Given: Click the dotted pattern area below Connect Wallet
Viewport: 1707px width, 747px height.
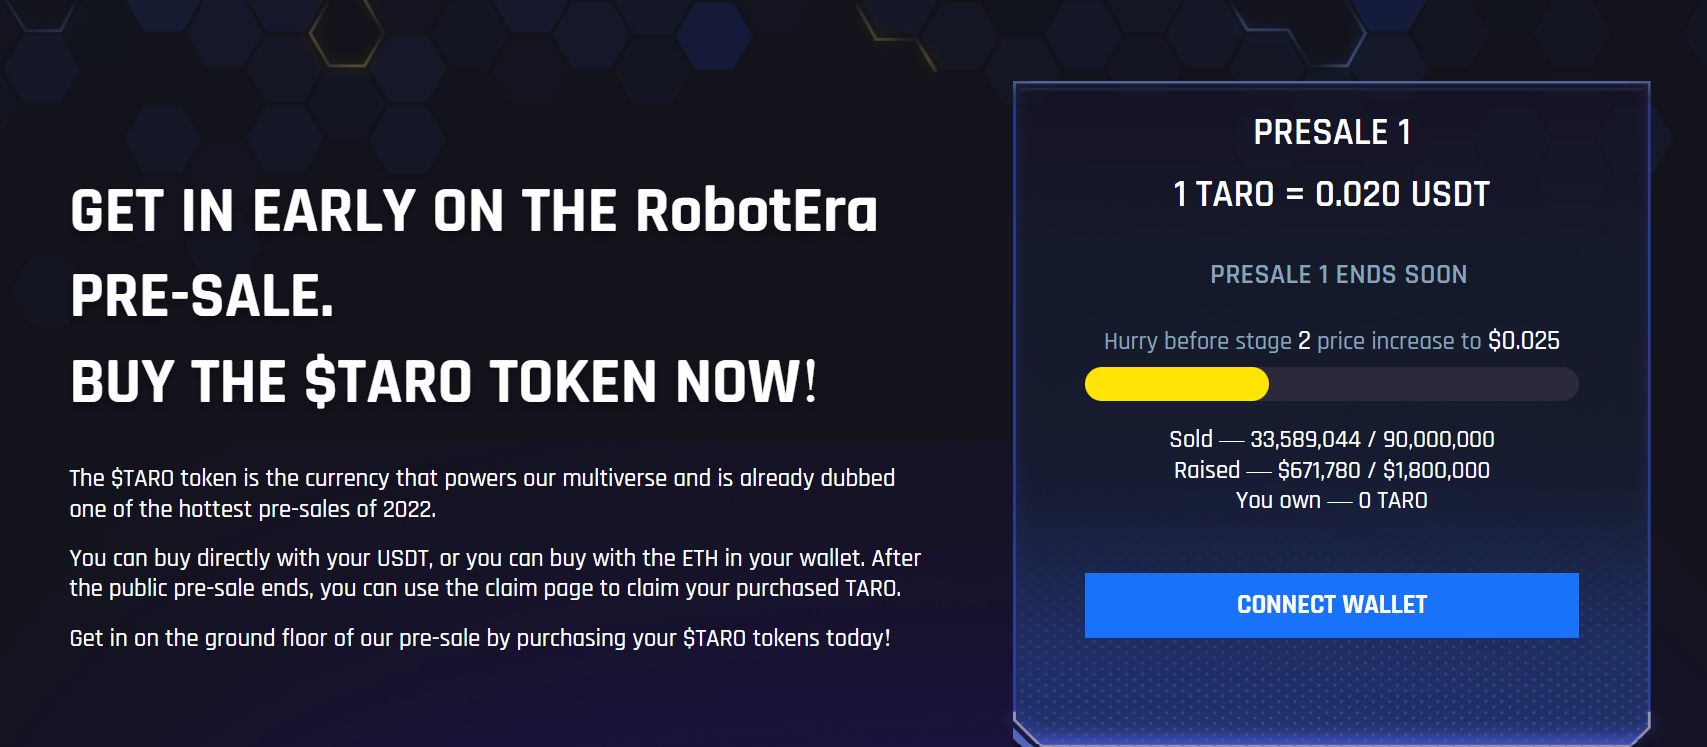Looking at the screenshot, I should (1331, 690).
